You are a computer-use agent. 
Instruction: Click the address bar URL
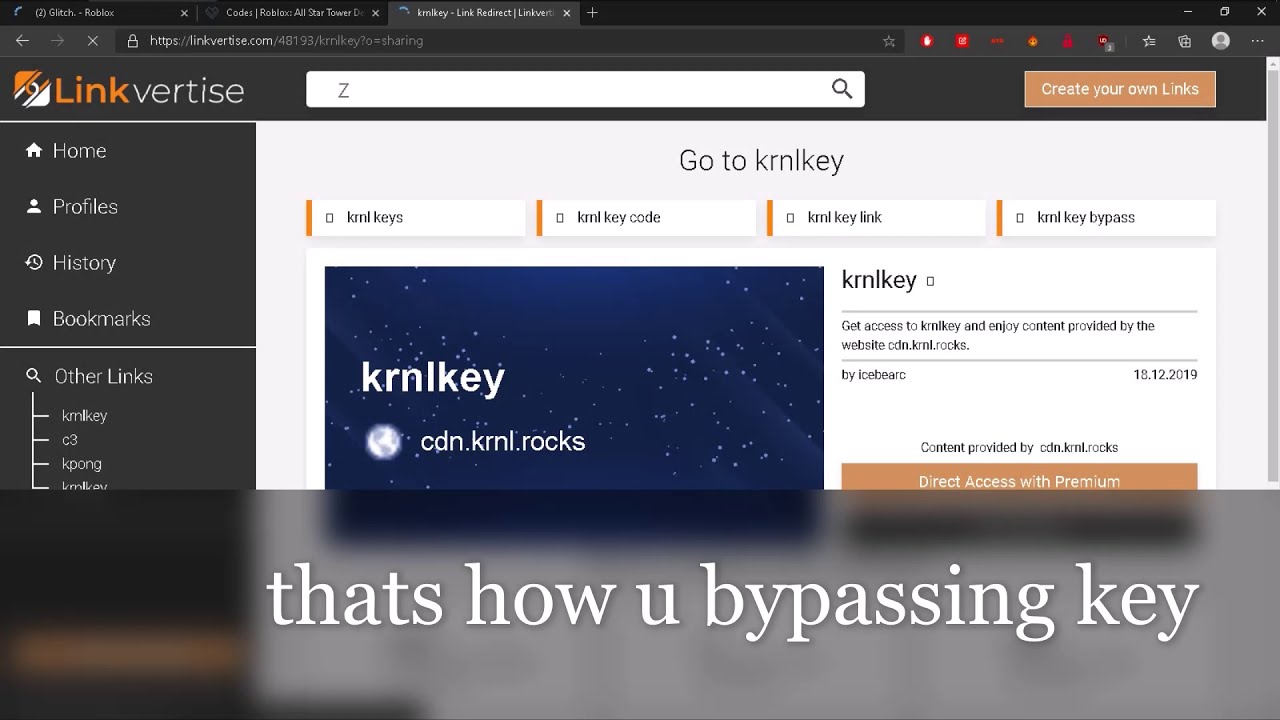coord(286,41)
